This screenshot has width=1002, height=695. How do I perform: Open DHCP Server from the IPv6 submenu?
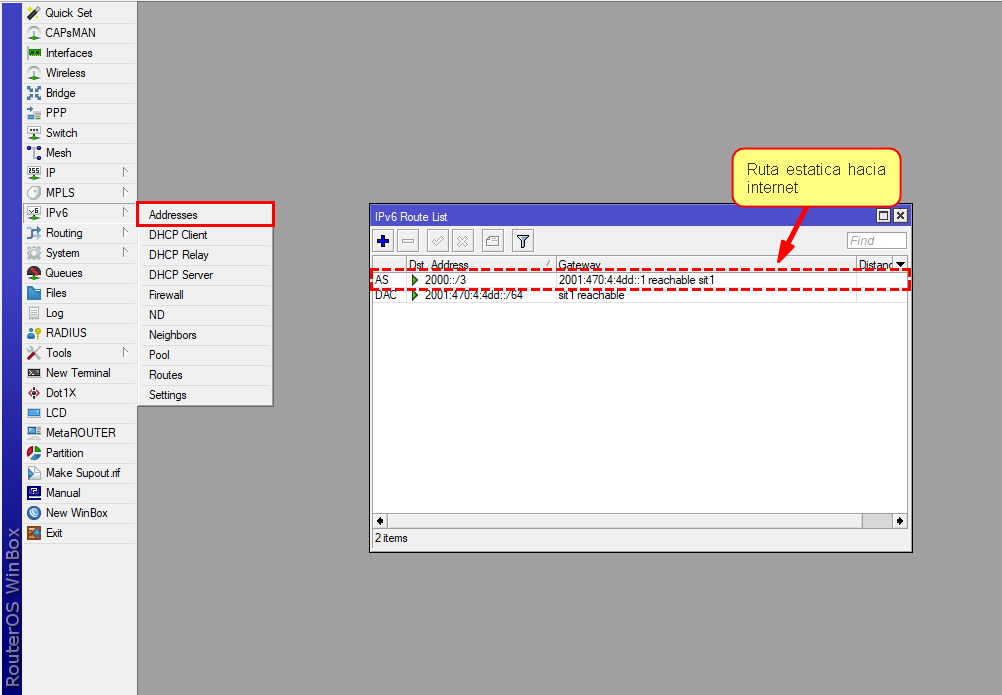181,275
